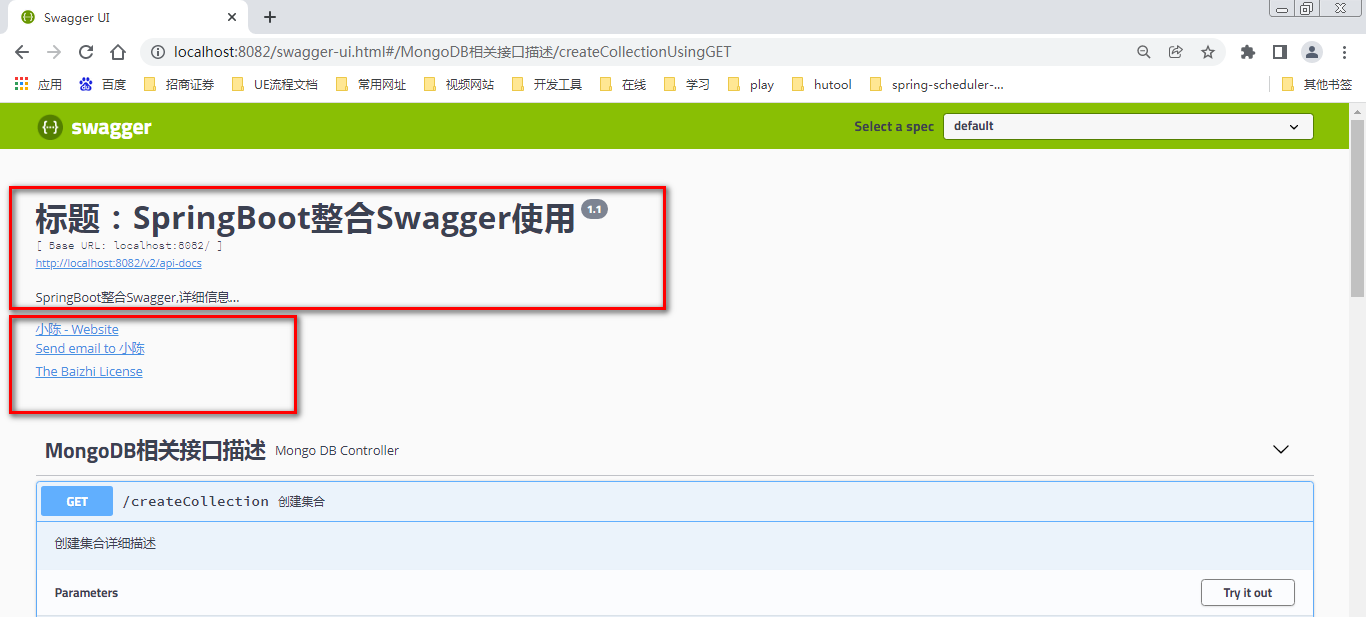Open The Baizhi License link
Screen dimensions: 1366x617
[x=89, y=371]
